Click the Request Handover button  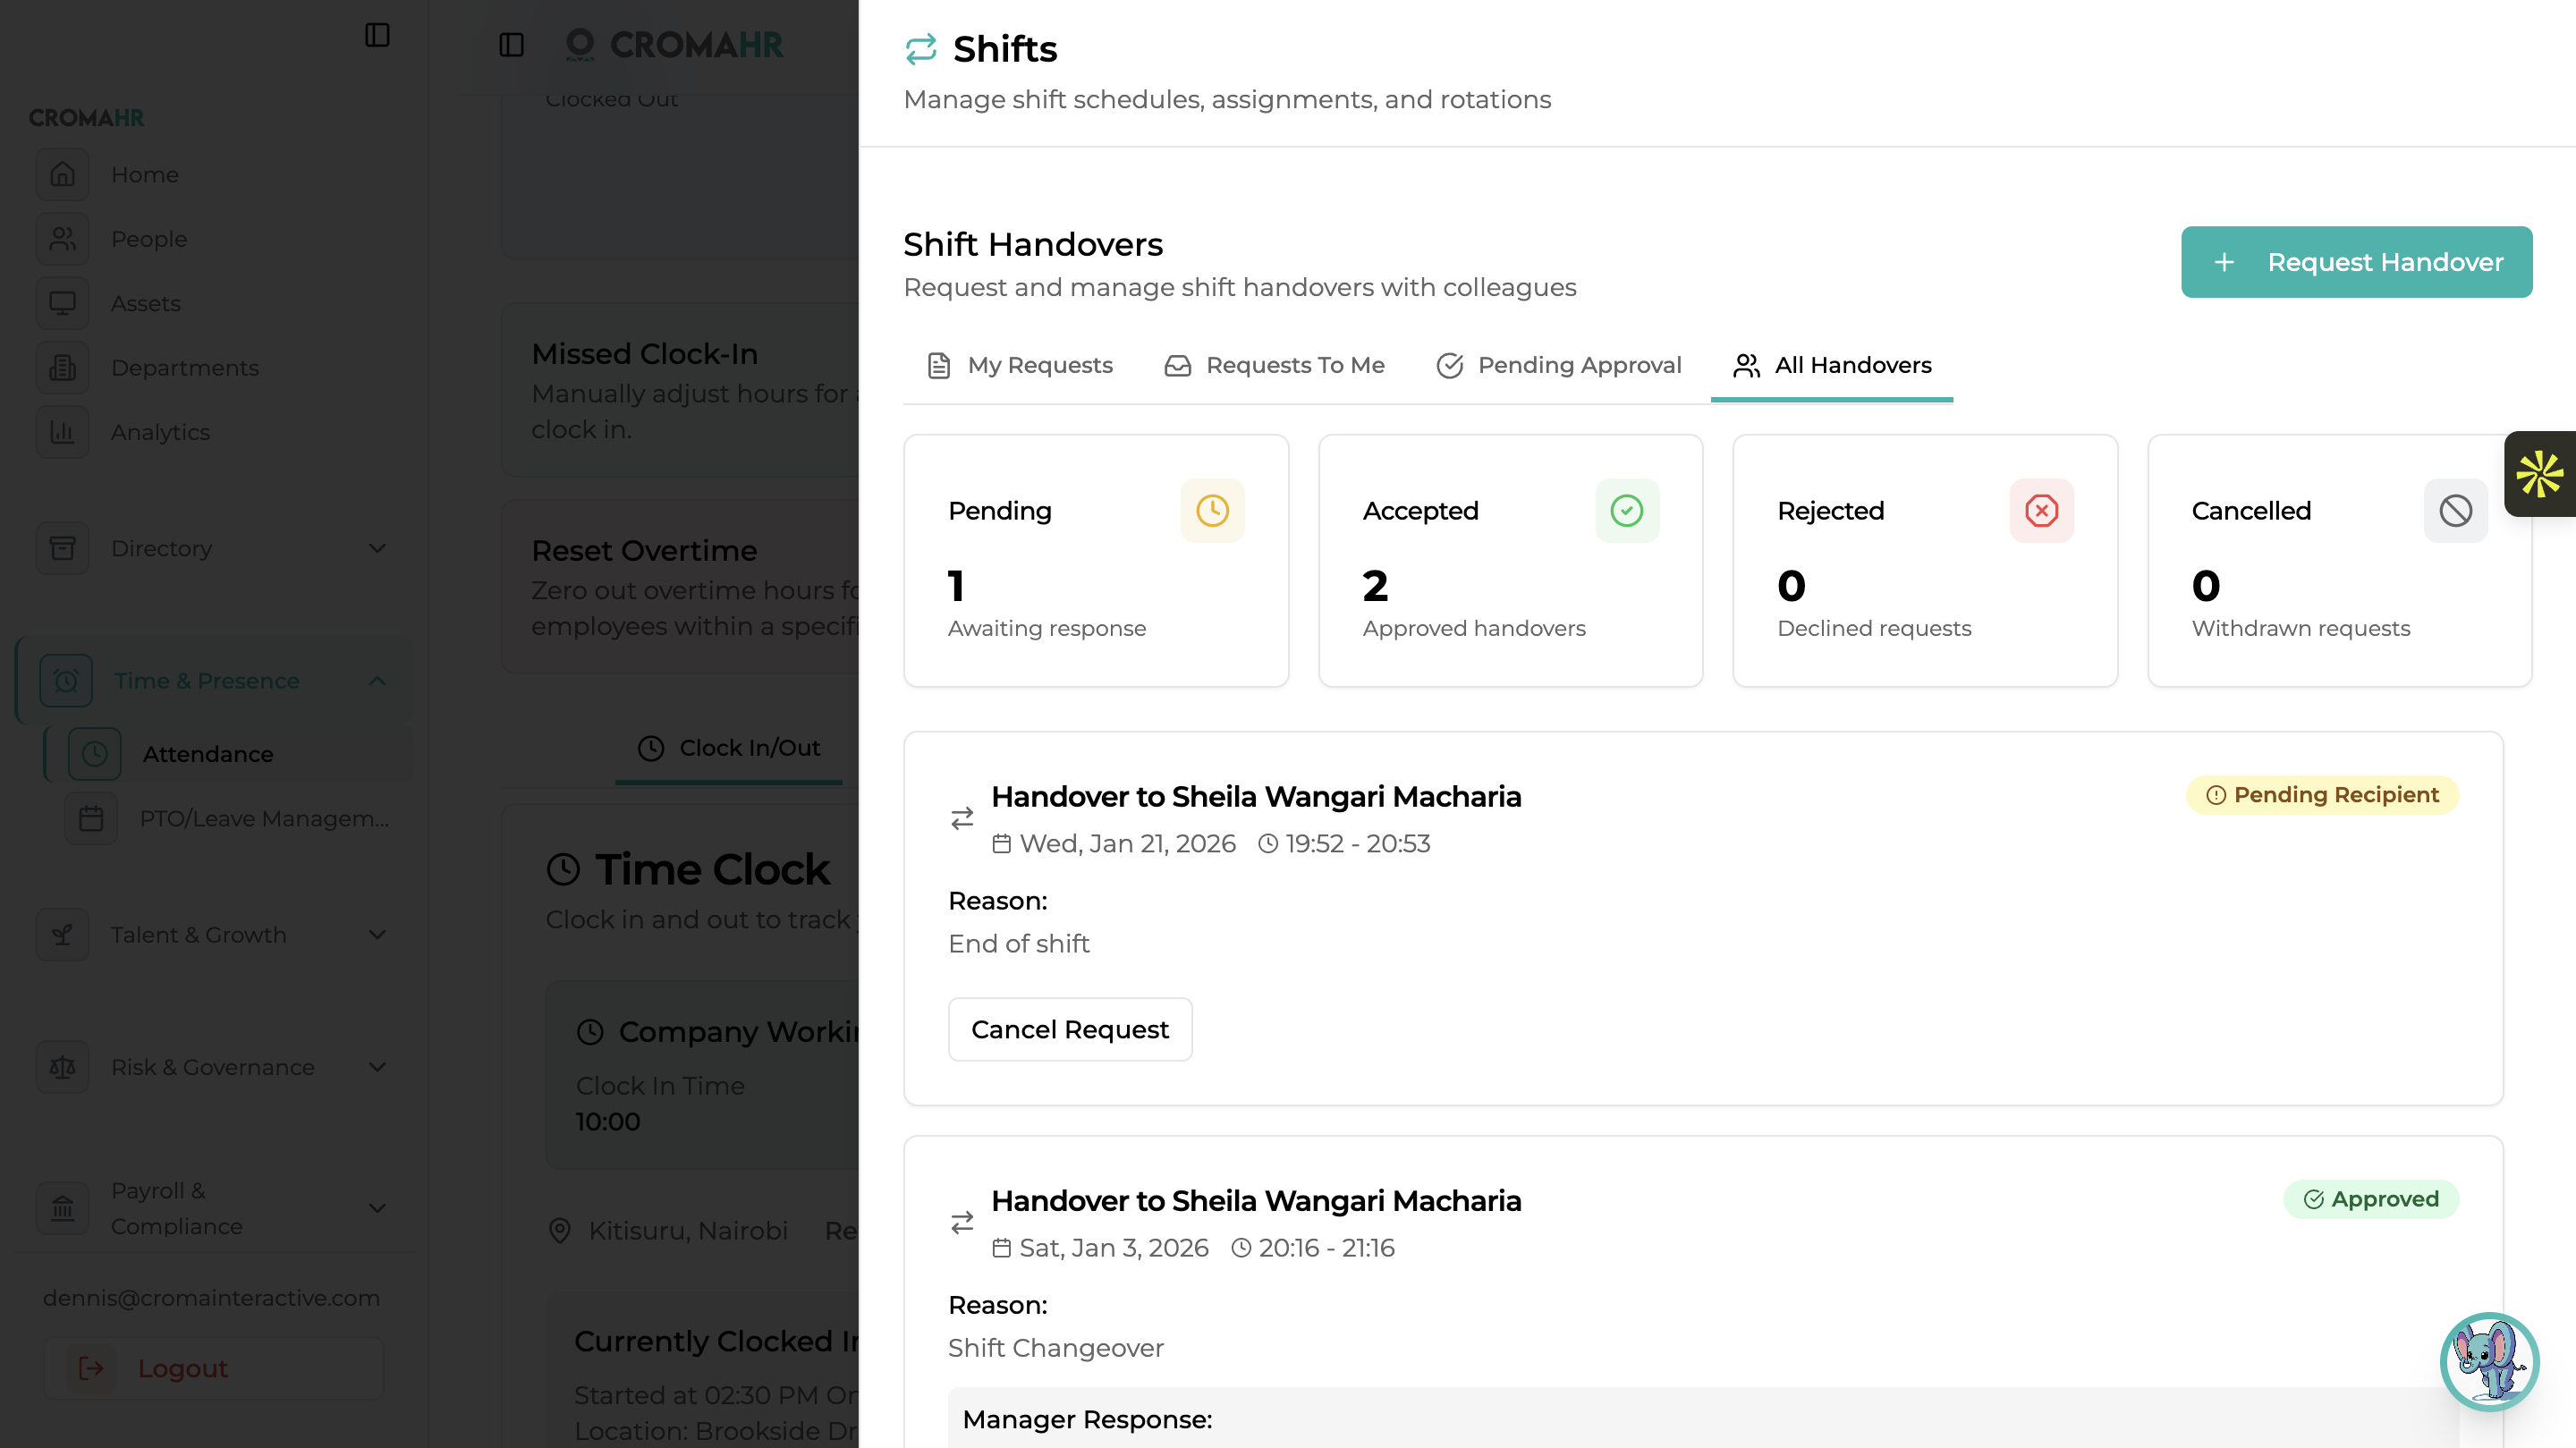(x=2356, y=262)
